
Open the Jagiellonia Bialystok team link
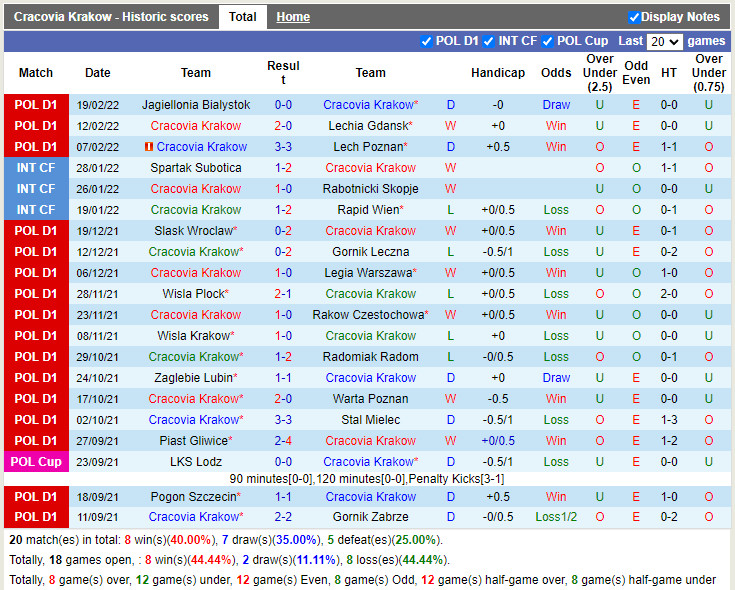196,105
